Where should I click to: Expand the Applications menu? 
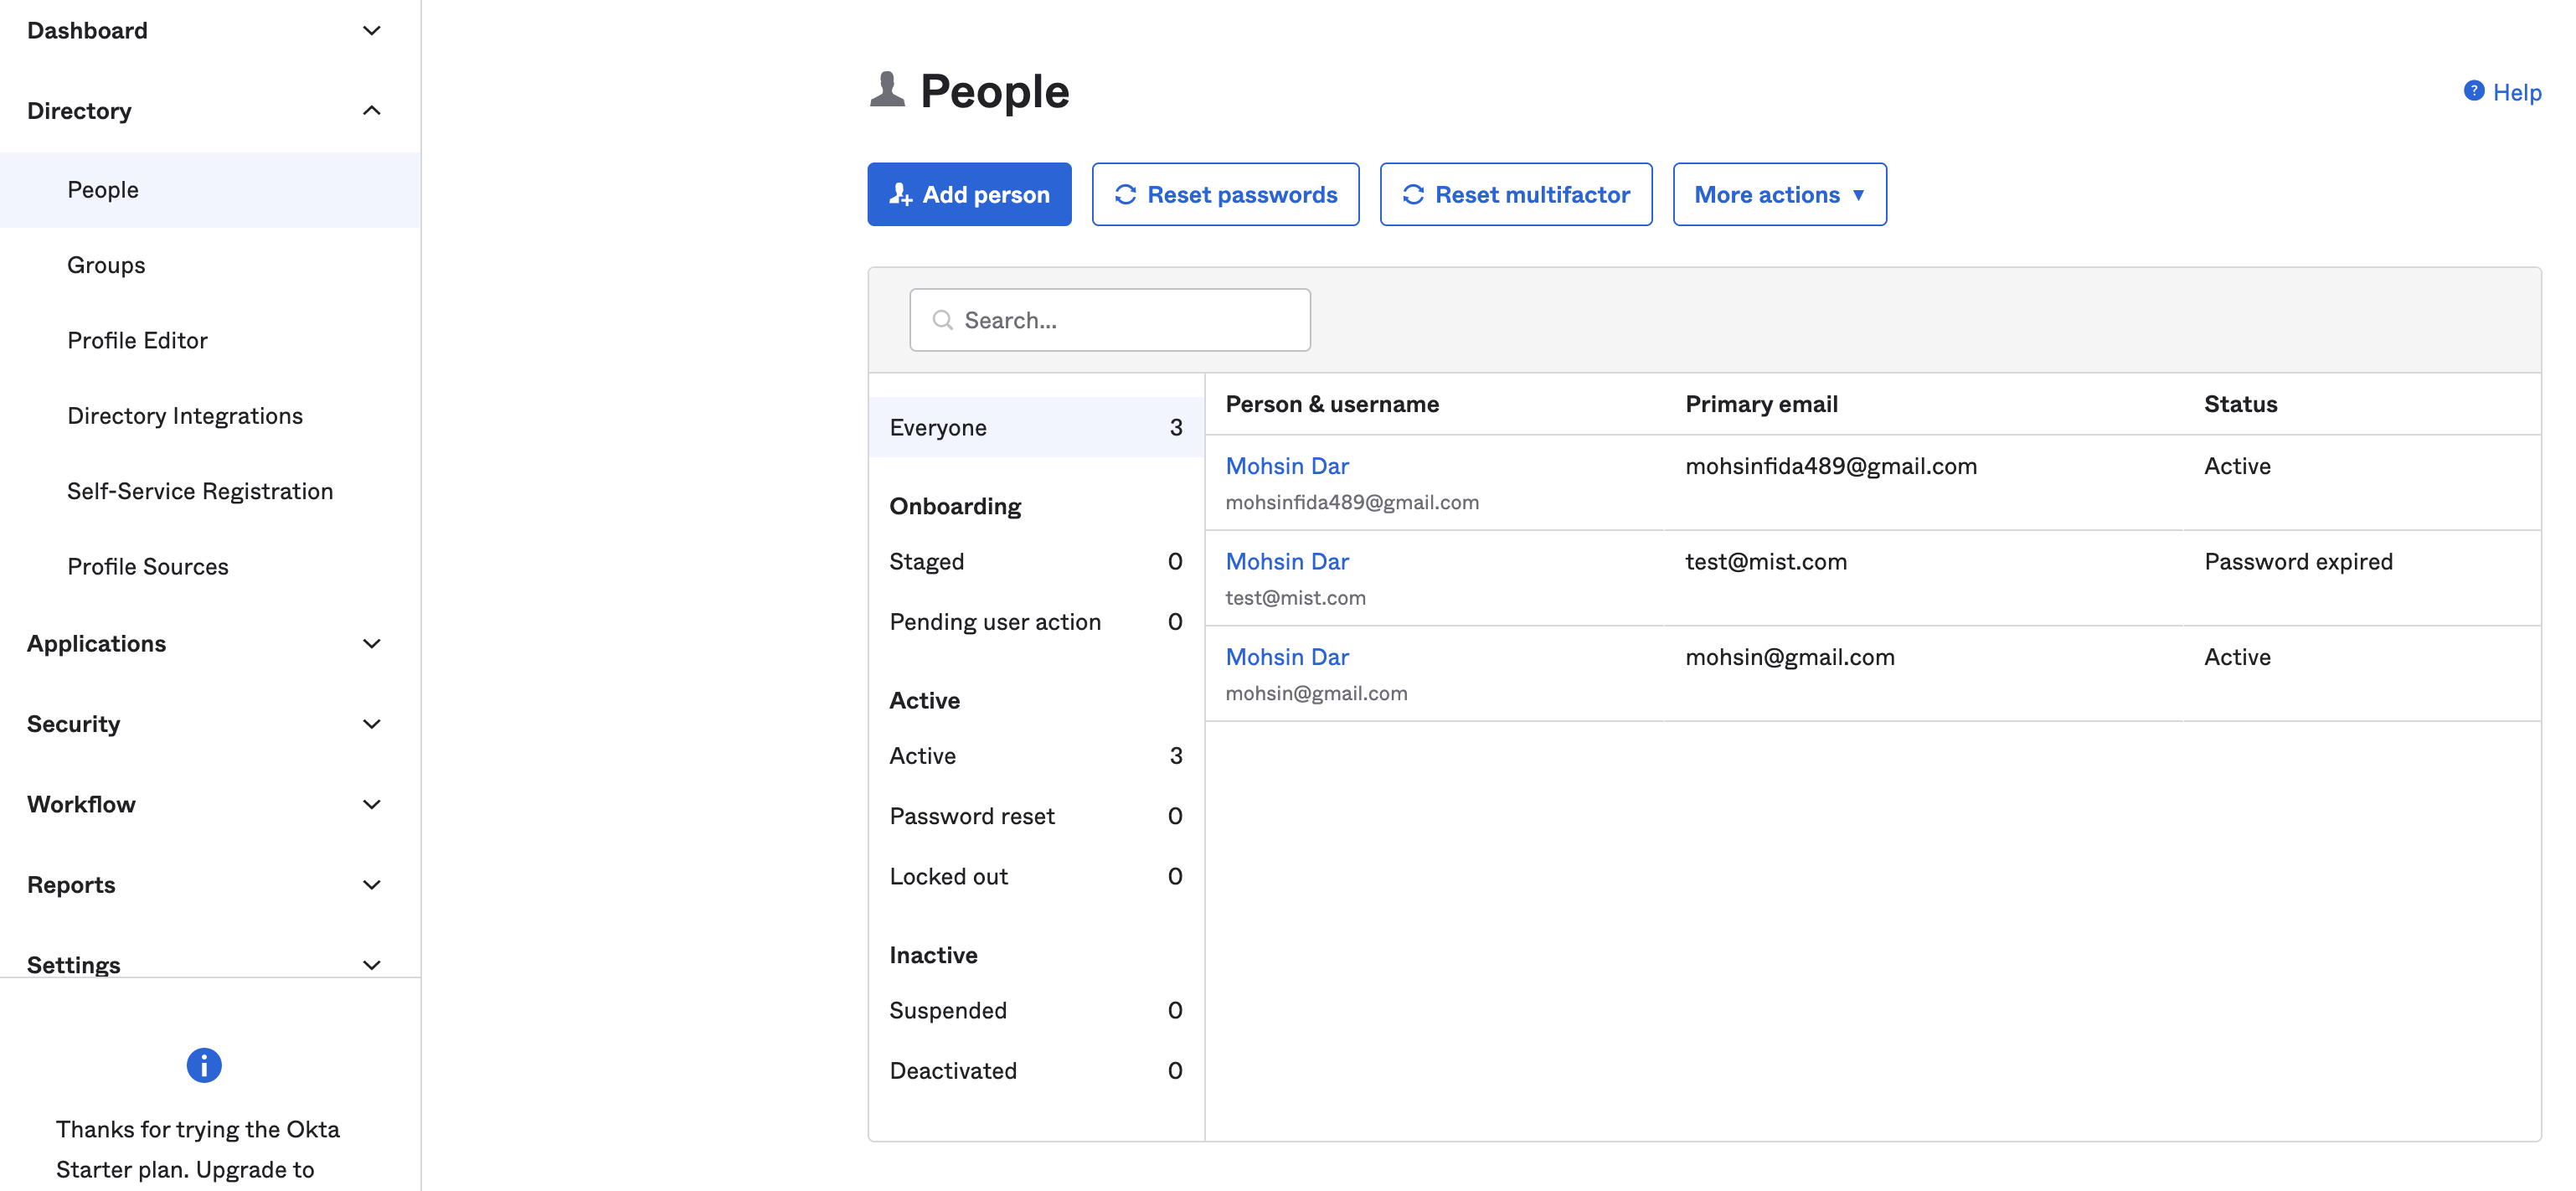[x=371, y=643]
